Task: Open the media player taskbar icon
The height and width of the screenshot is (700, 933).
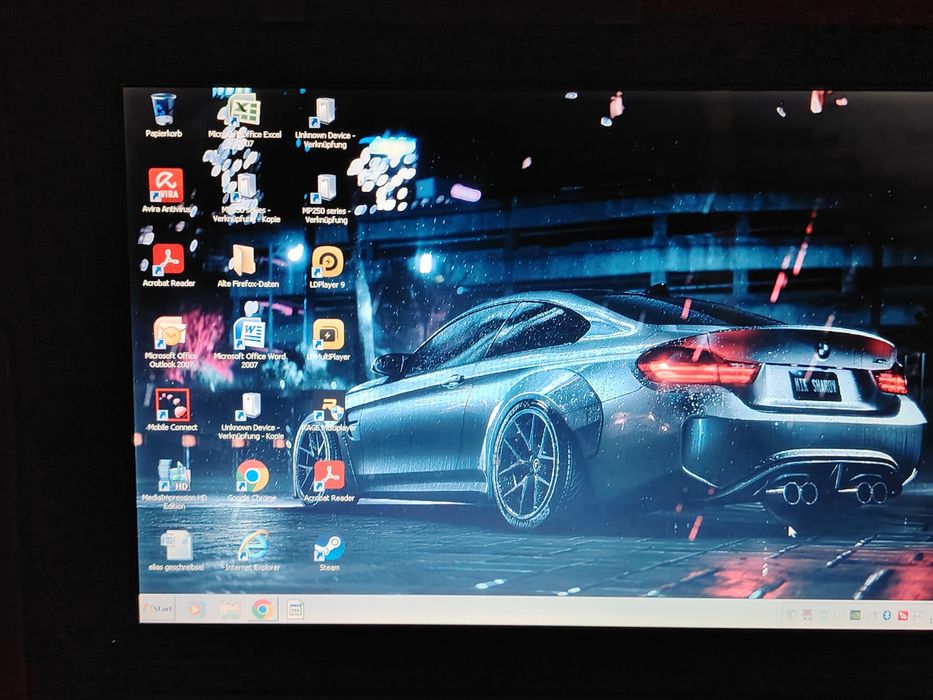Action: point(196,609)
